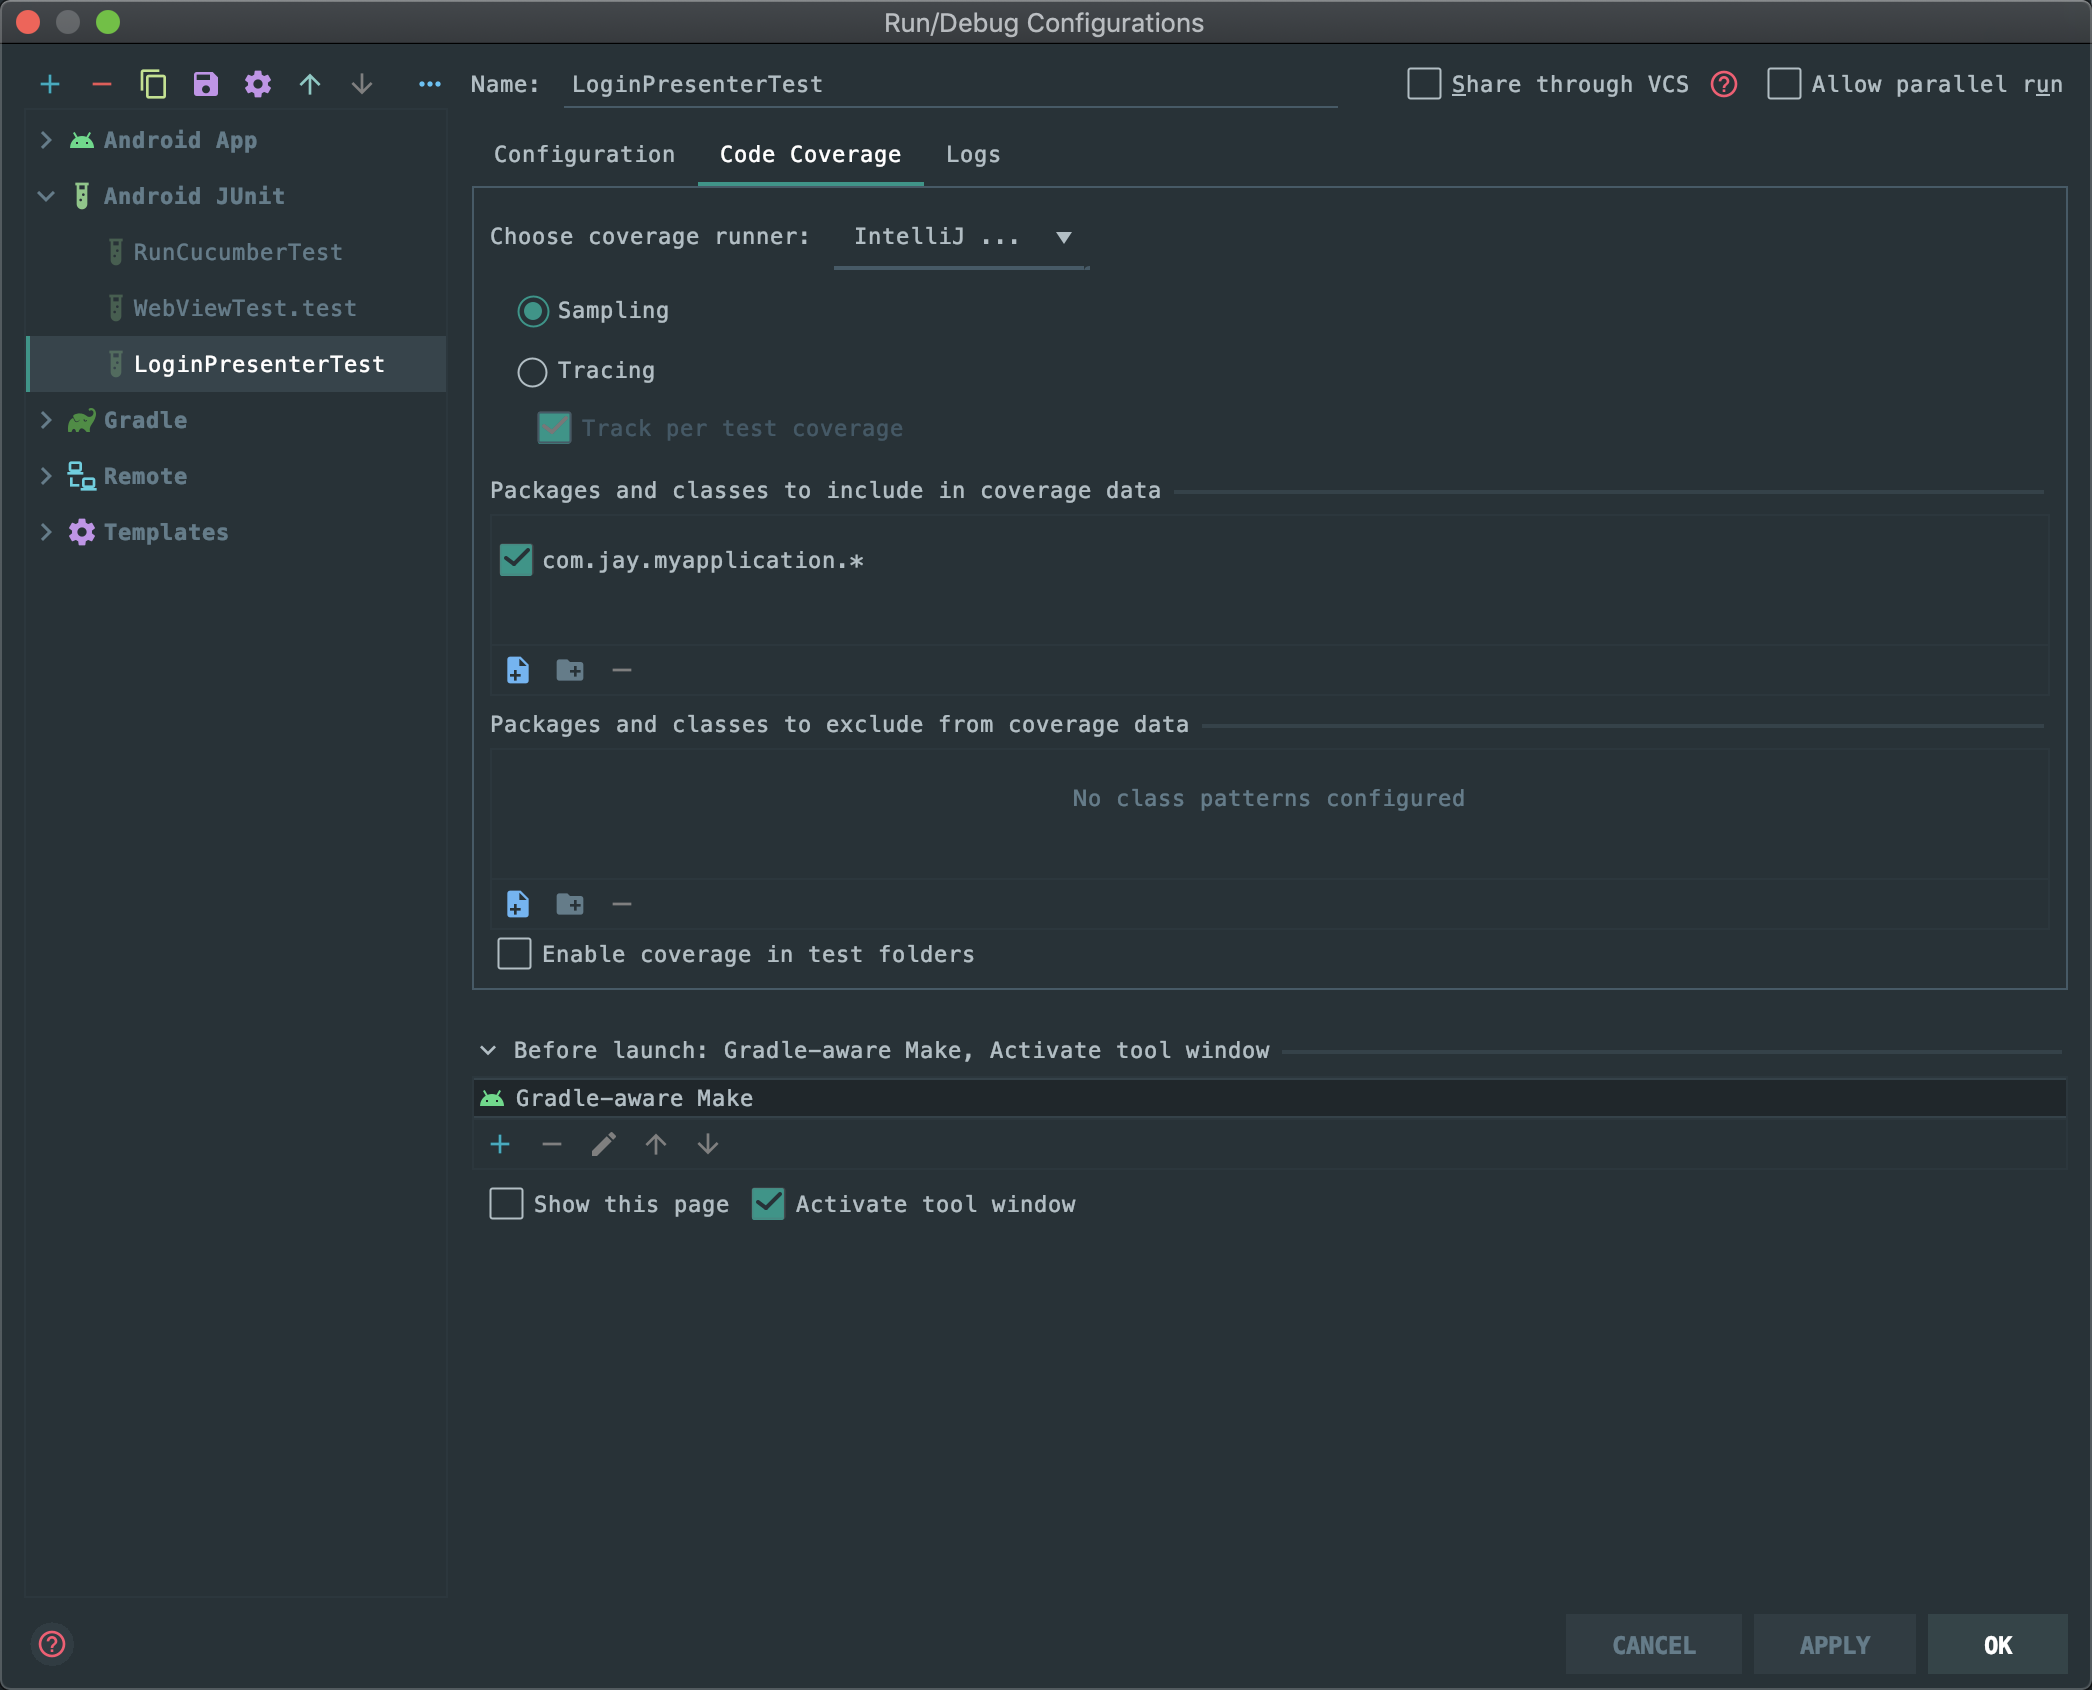
Task: Add class to include coverage list
Action: coord(517,670)
